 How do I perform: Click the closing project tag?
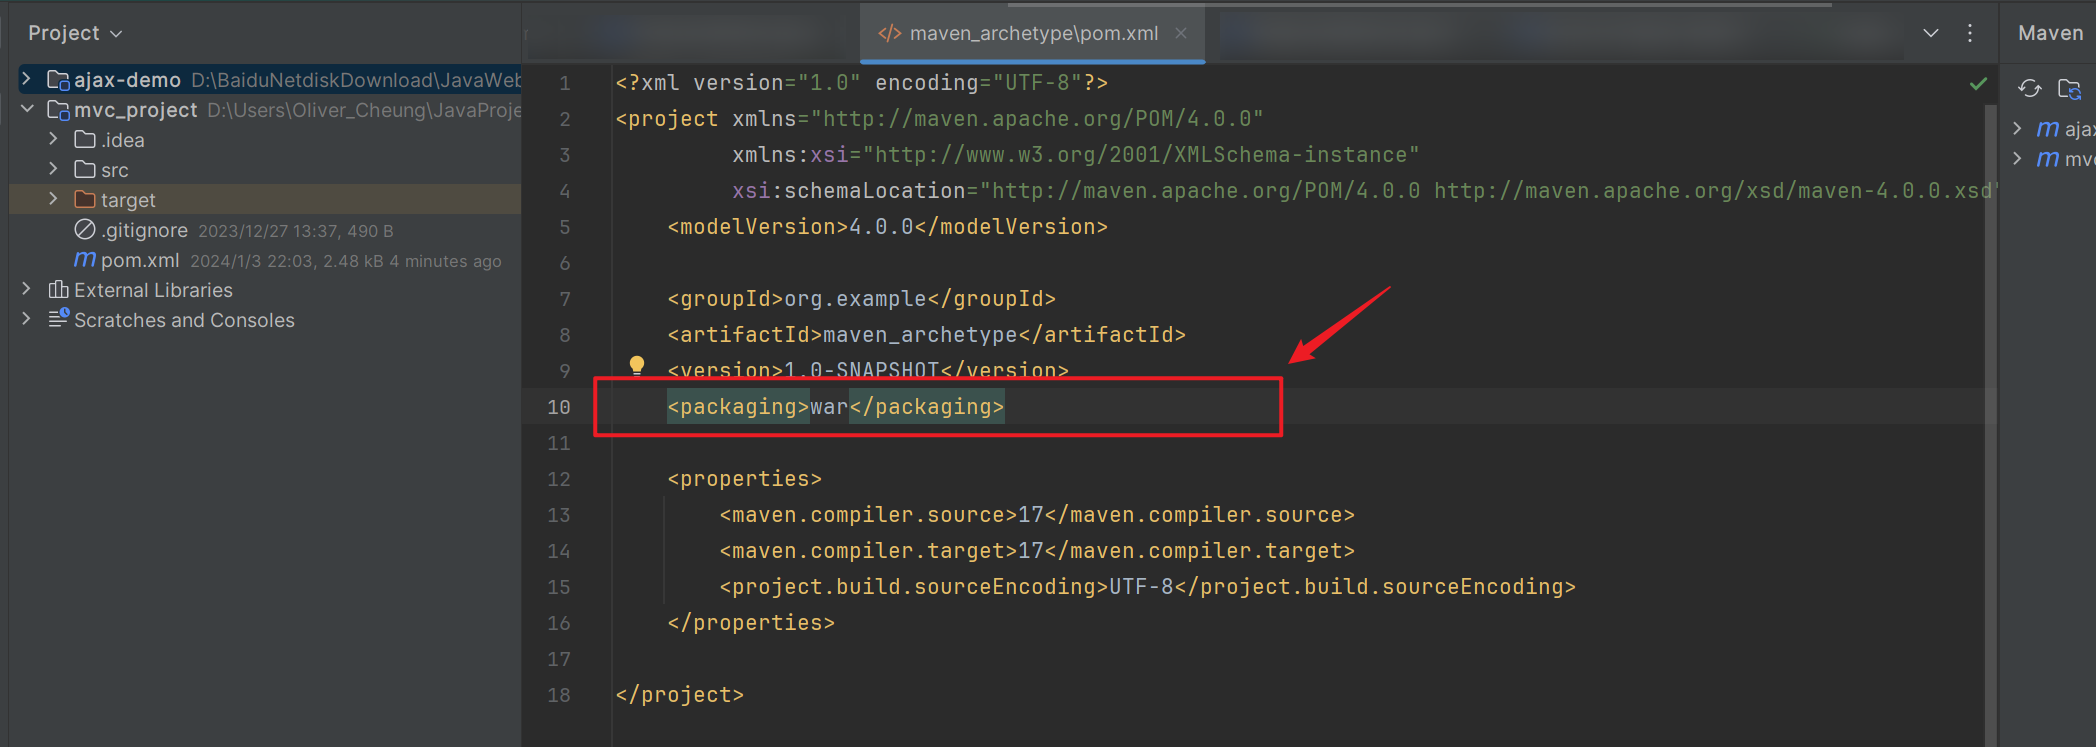point(679,695)
